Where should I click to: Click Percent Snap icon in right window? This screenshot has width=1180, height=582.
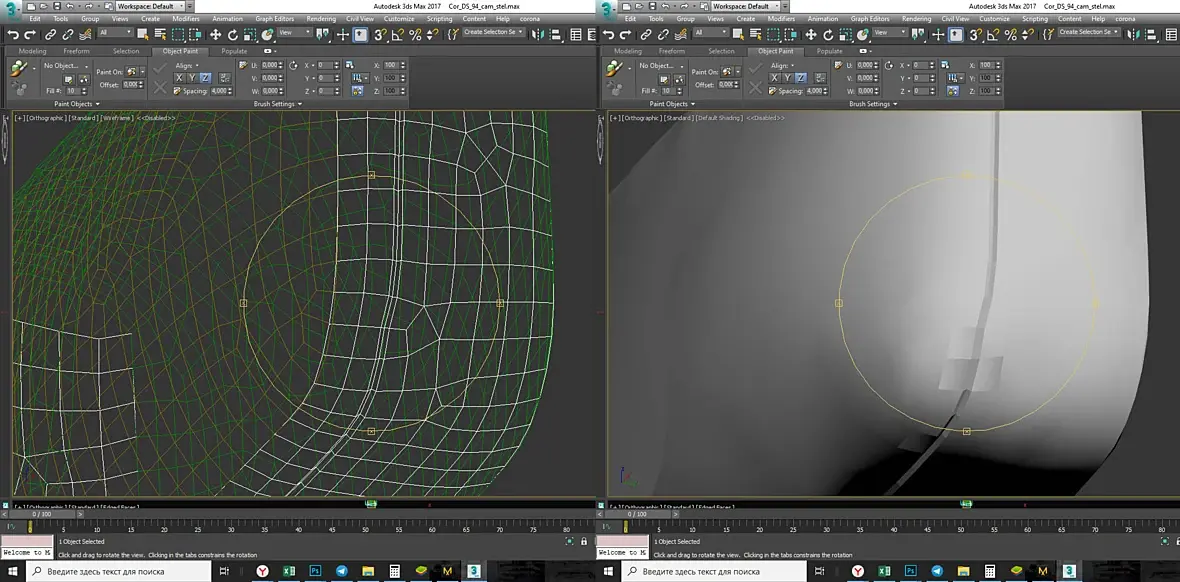click(x=1011, y=34)
